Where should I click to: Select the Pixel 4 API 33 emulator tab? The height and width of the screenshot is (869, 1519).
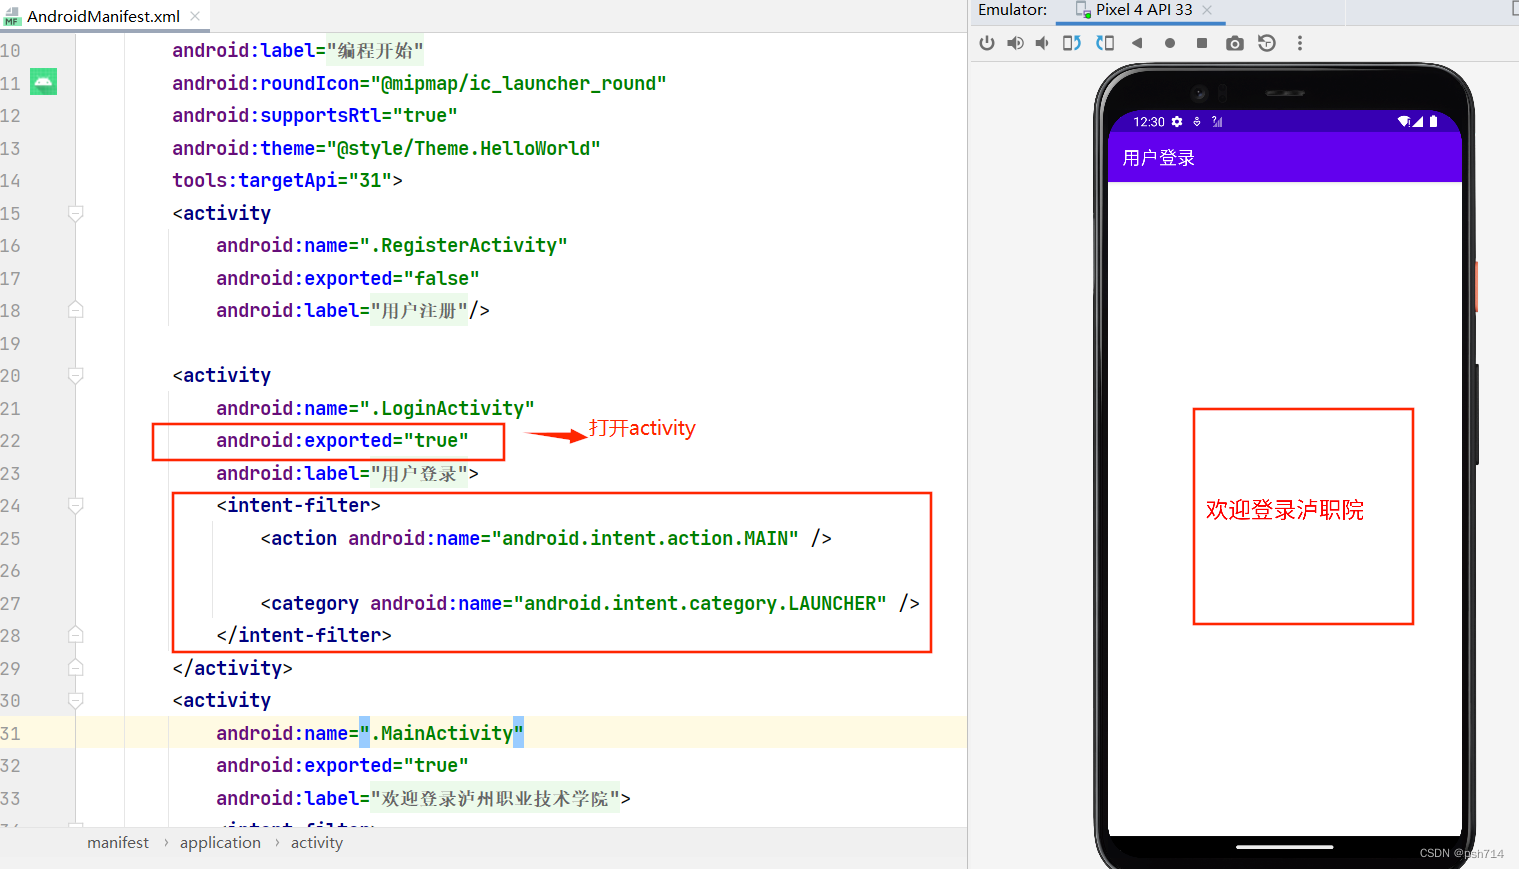pos(1143,10)
